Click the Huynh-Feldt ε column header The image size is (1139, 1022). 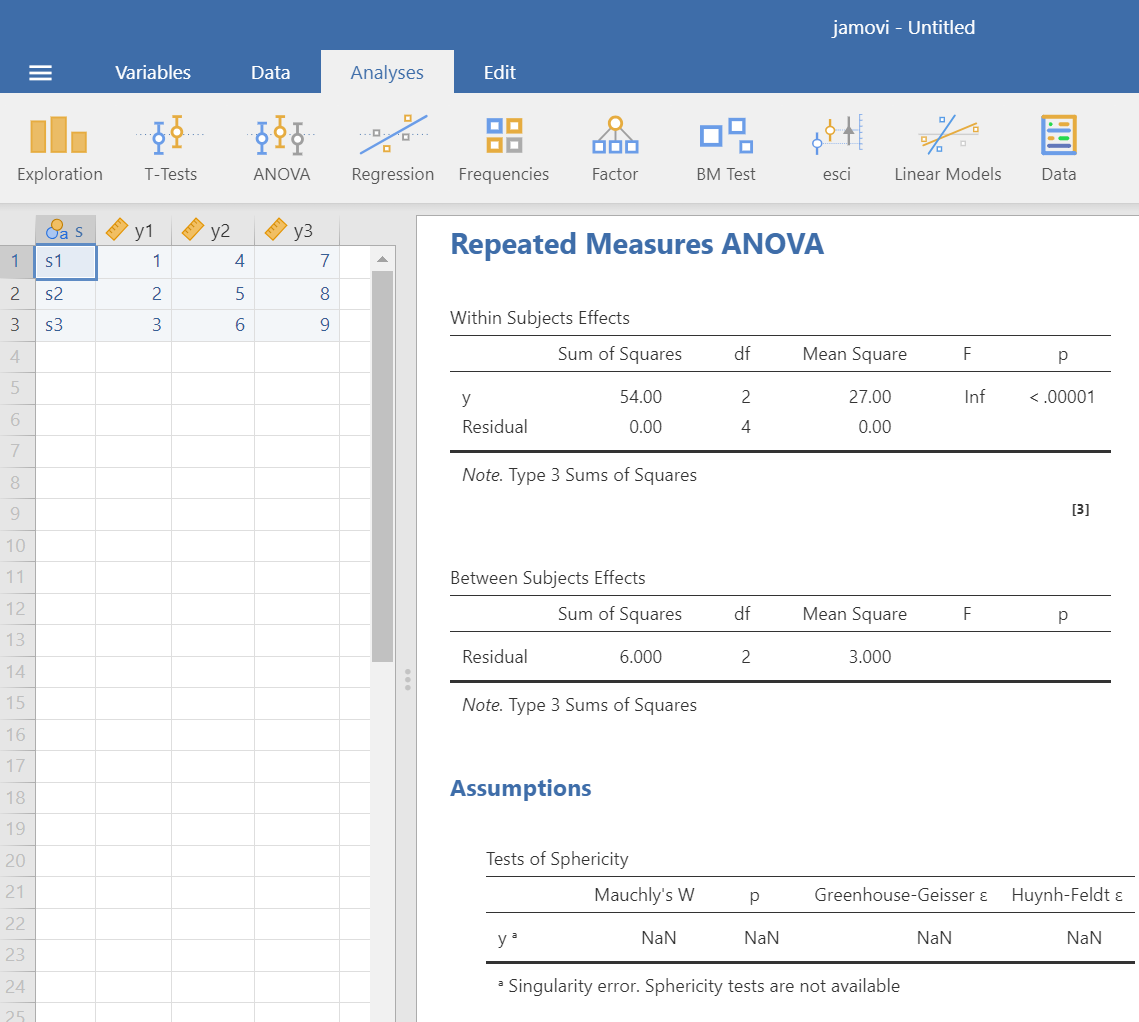pos(1067,896)
